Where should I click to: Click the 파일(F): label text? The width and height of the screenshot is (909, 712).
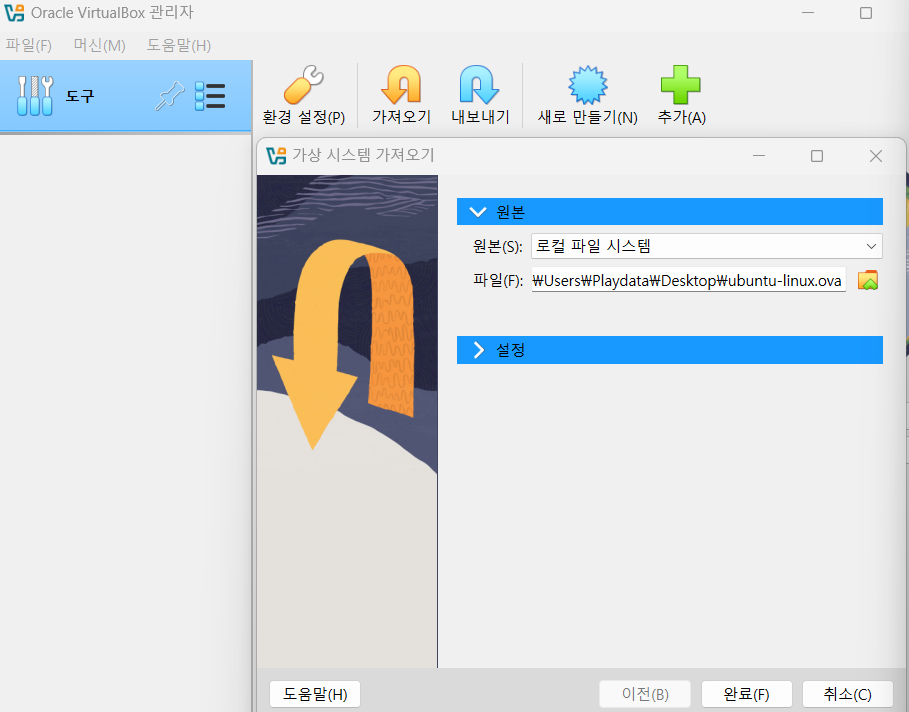point(497,281)
